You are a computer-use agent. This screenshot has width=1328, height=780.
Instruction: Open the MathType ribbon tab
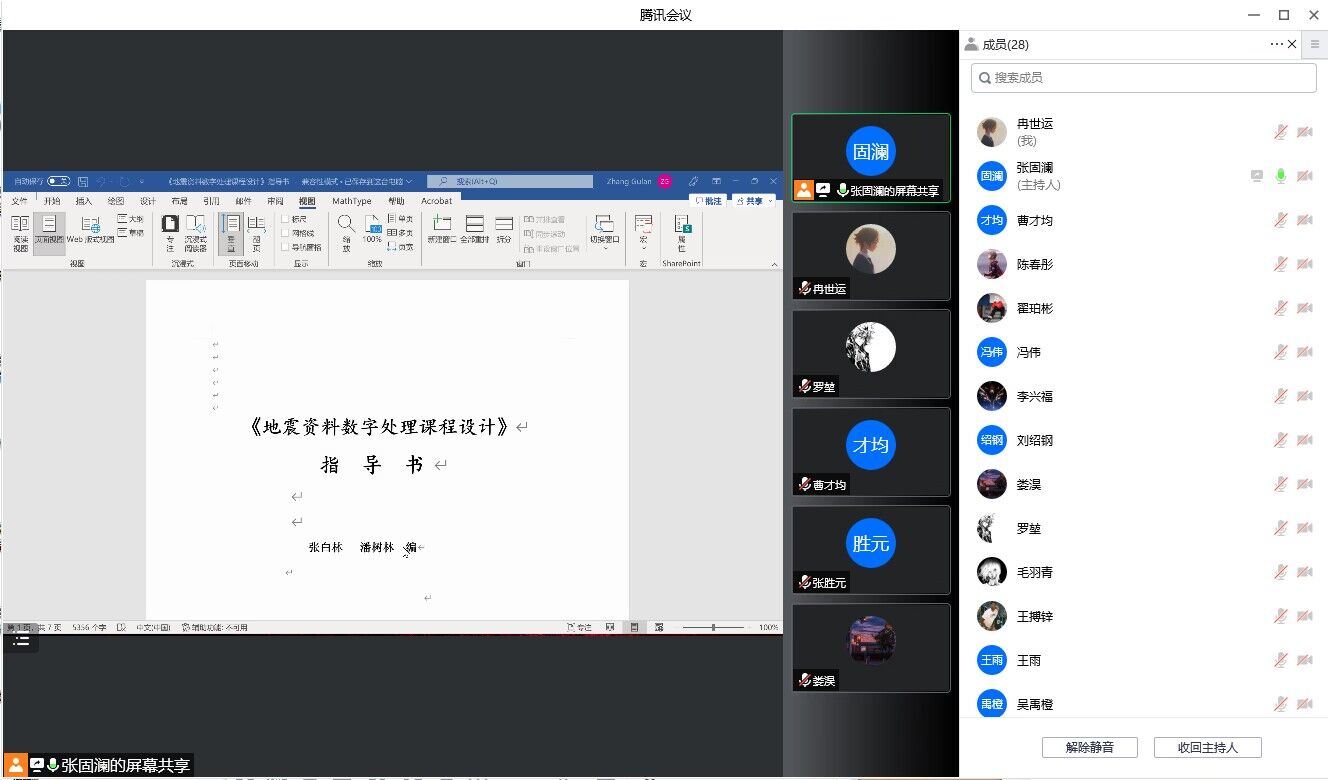351,201
